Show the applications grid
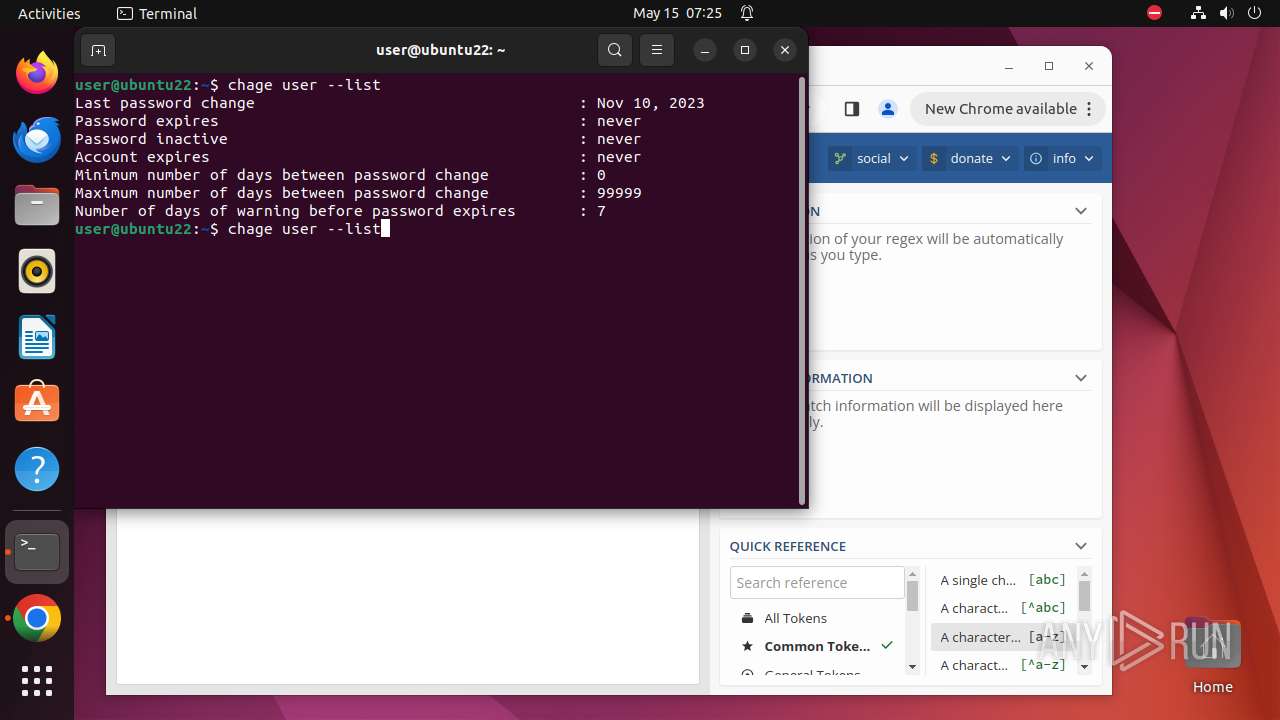 coord(37,681)
